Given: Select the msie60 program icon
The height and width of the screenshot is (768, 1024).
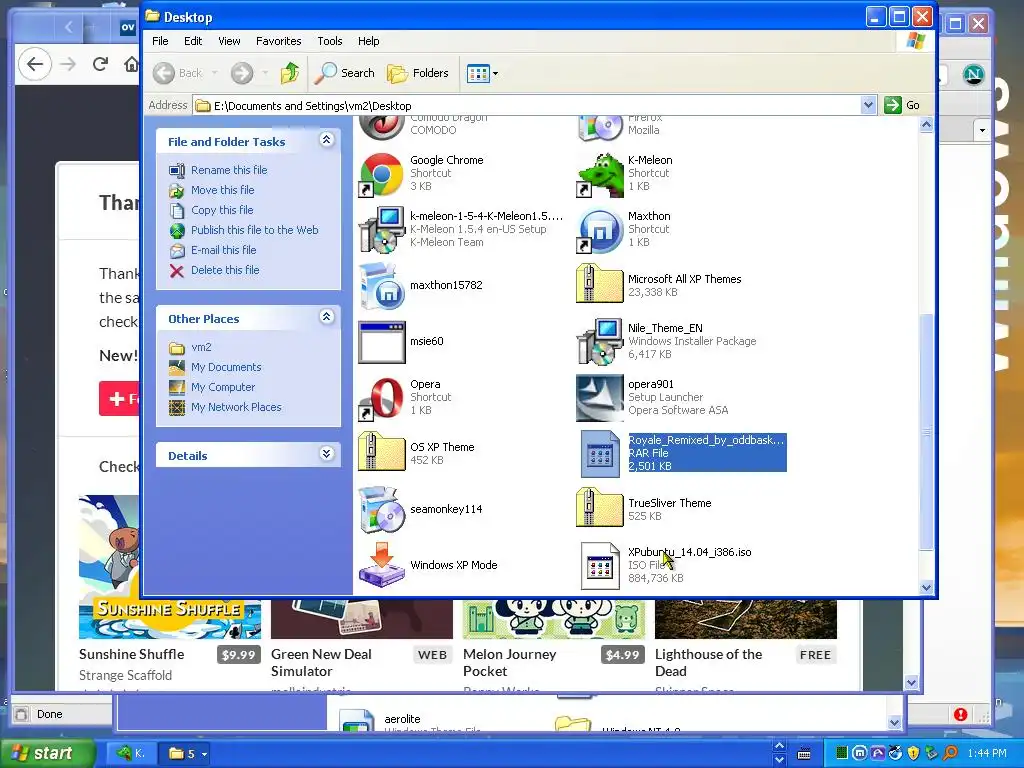Looking at the screenshot, I should 381,342.
